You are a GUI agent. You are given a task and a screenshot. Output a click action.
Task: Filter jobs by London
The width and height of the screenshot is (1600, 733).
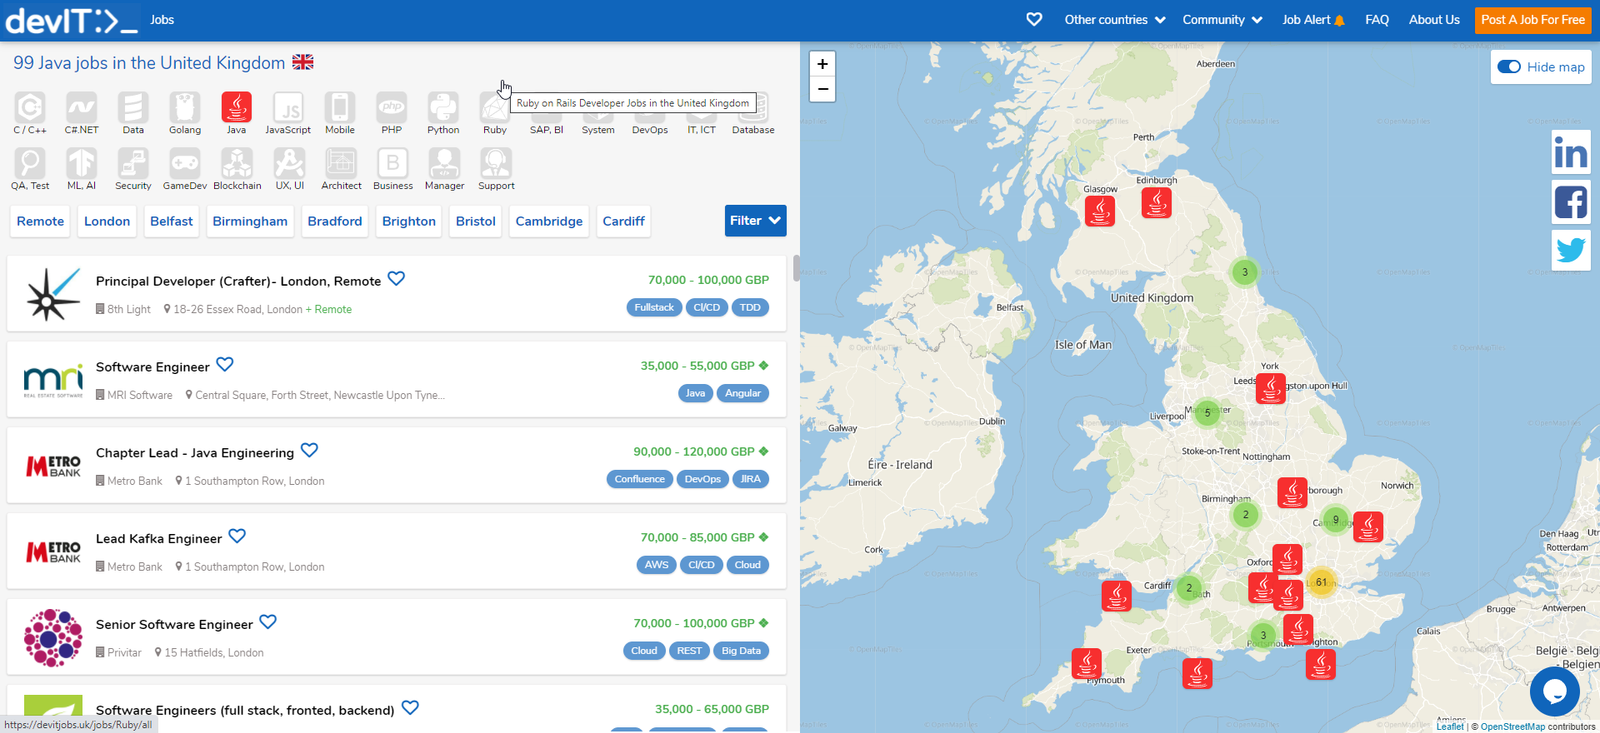point(107,221)
